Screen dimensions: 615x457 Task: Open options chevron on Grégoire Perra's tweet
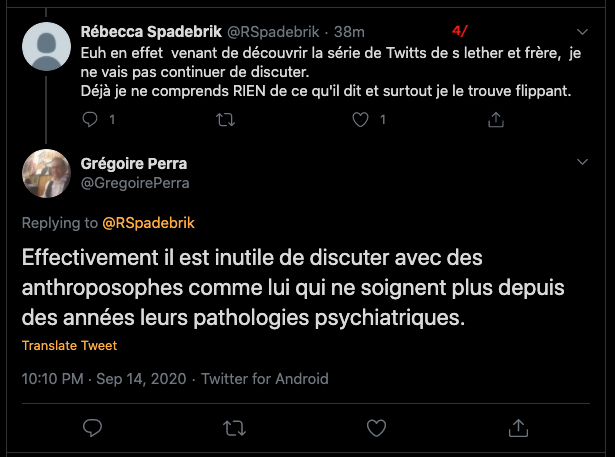coord(583,162)
